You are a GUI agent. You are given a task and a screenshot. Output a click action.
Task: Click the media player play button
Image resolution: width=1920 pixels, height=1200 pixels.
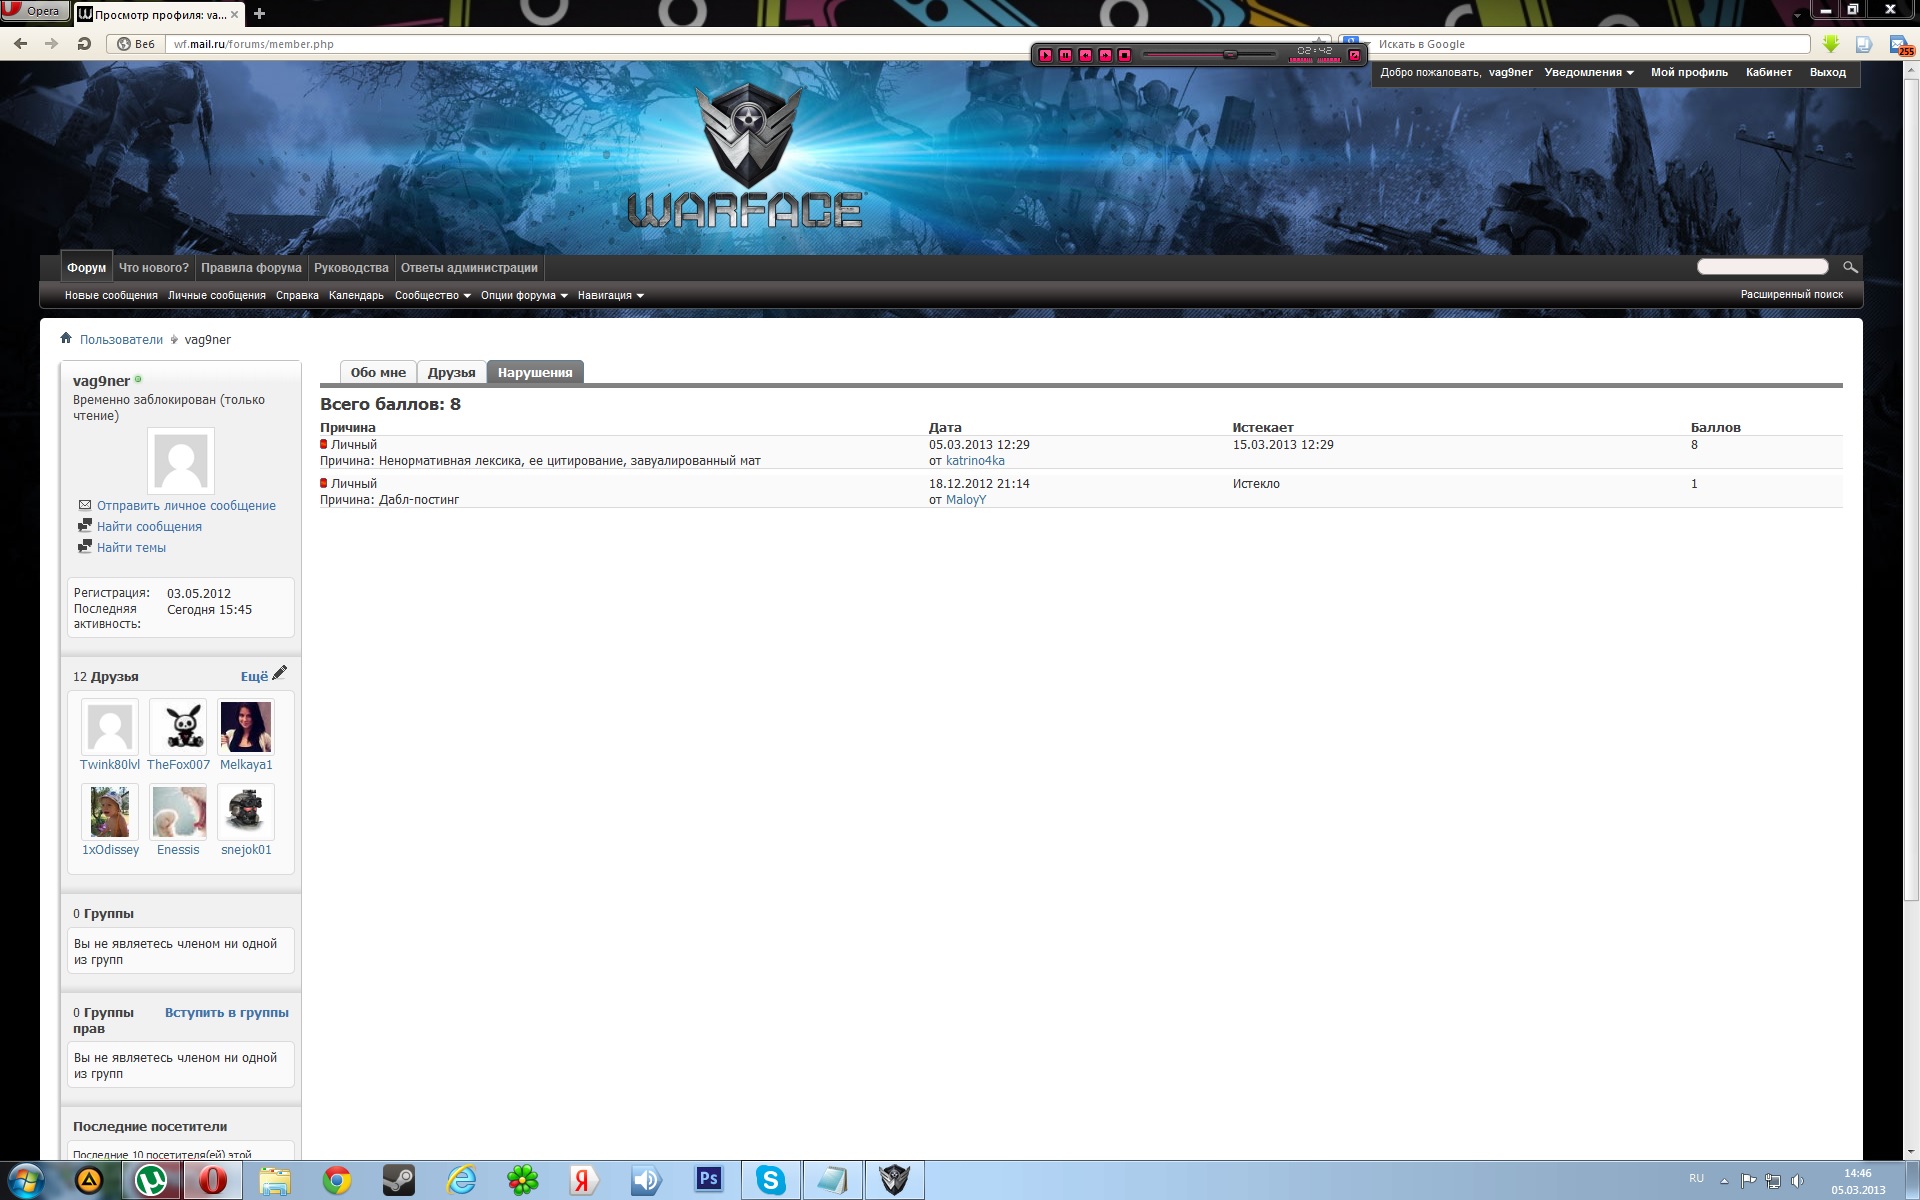coord(1045,55)
